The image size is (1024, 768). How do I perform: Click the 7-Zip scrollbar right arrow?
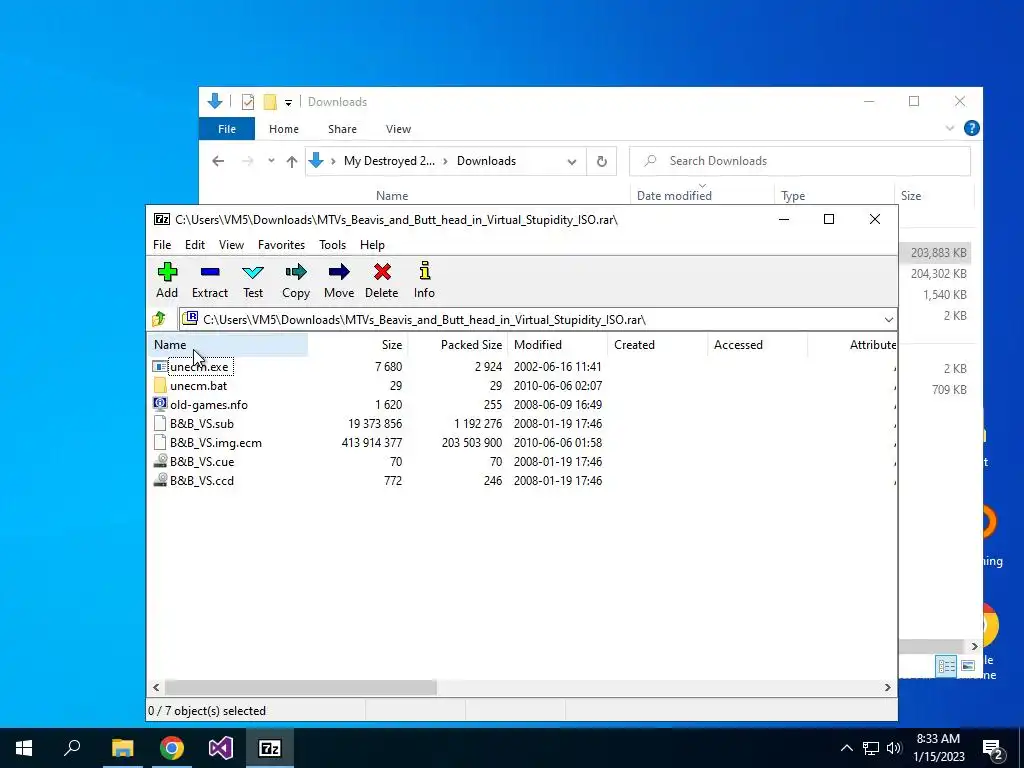coord(888,687)
